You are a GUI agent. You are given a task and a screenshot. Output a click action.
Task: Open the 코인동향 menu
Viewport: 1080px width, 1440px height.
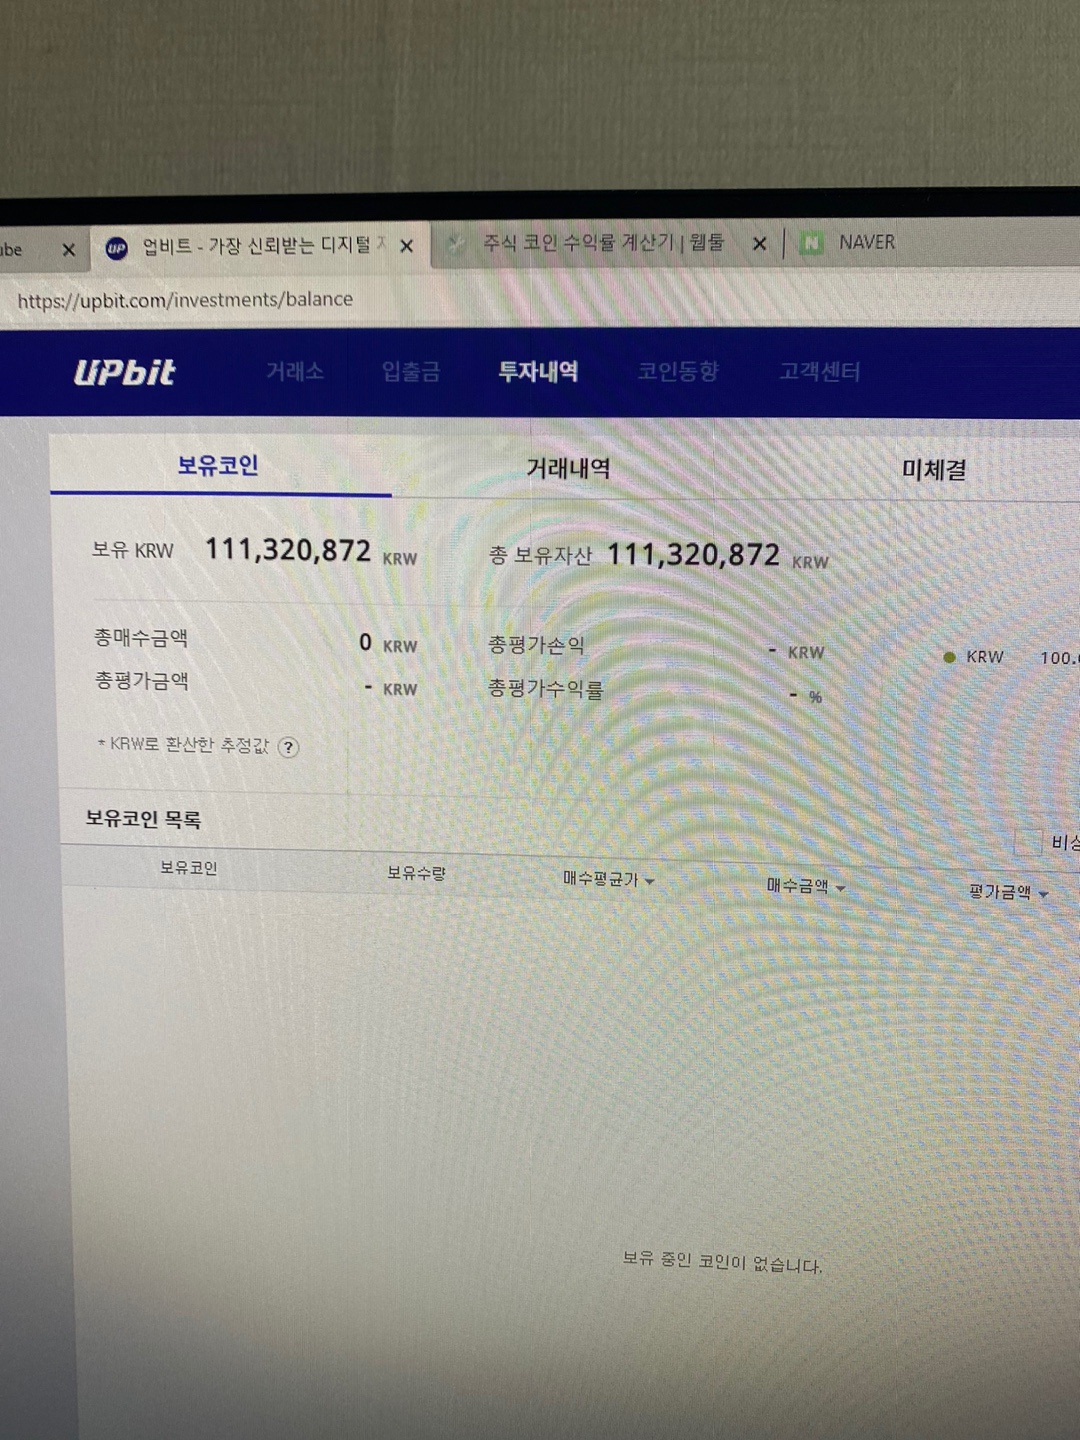click(x=678, y=372)
